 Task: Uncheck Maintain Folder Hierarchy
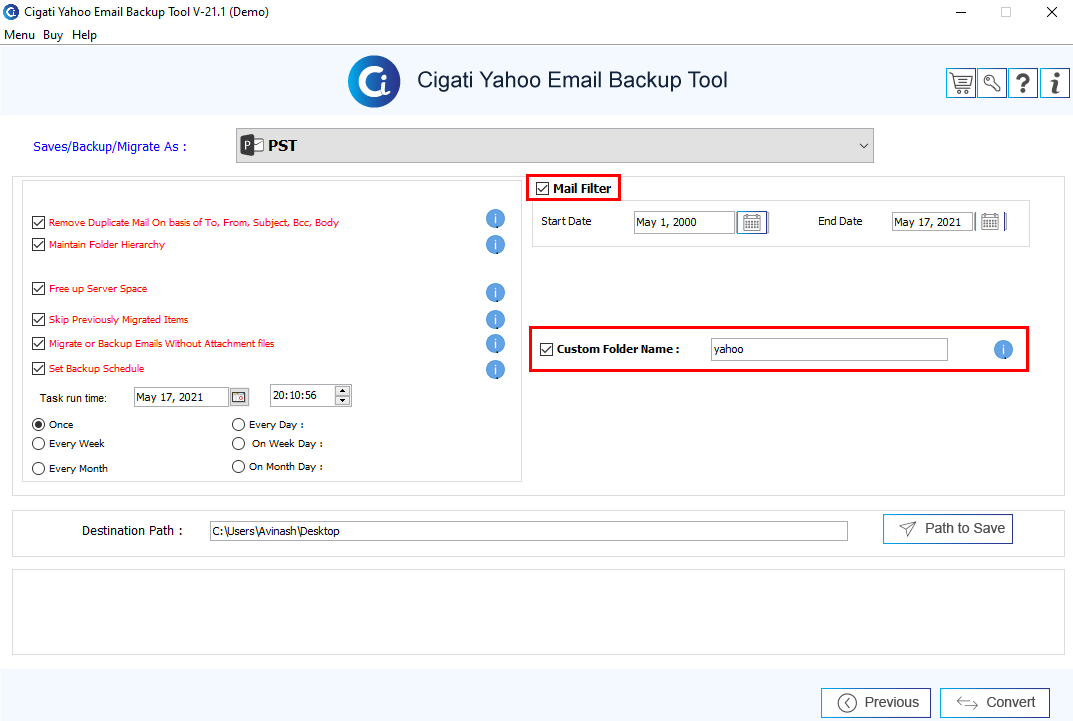coord(38,244)
